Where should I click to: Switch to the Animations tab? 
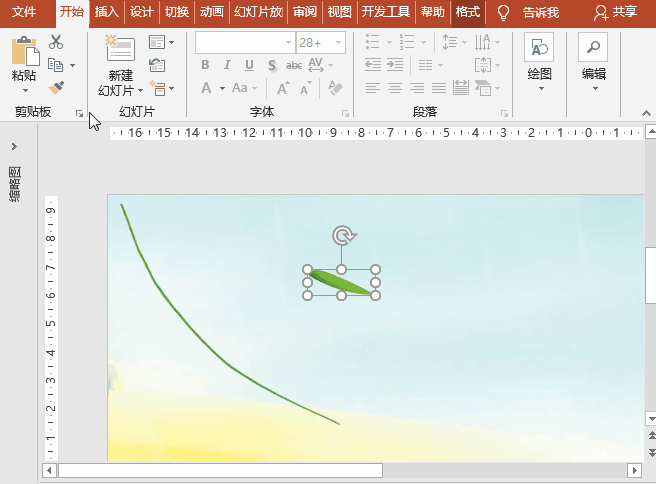(x=211, y=12)
